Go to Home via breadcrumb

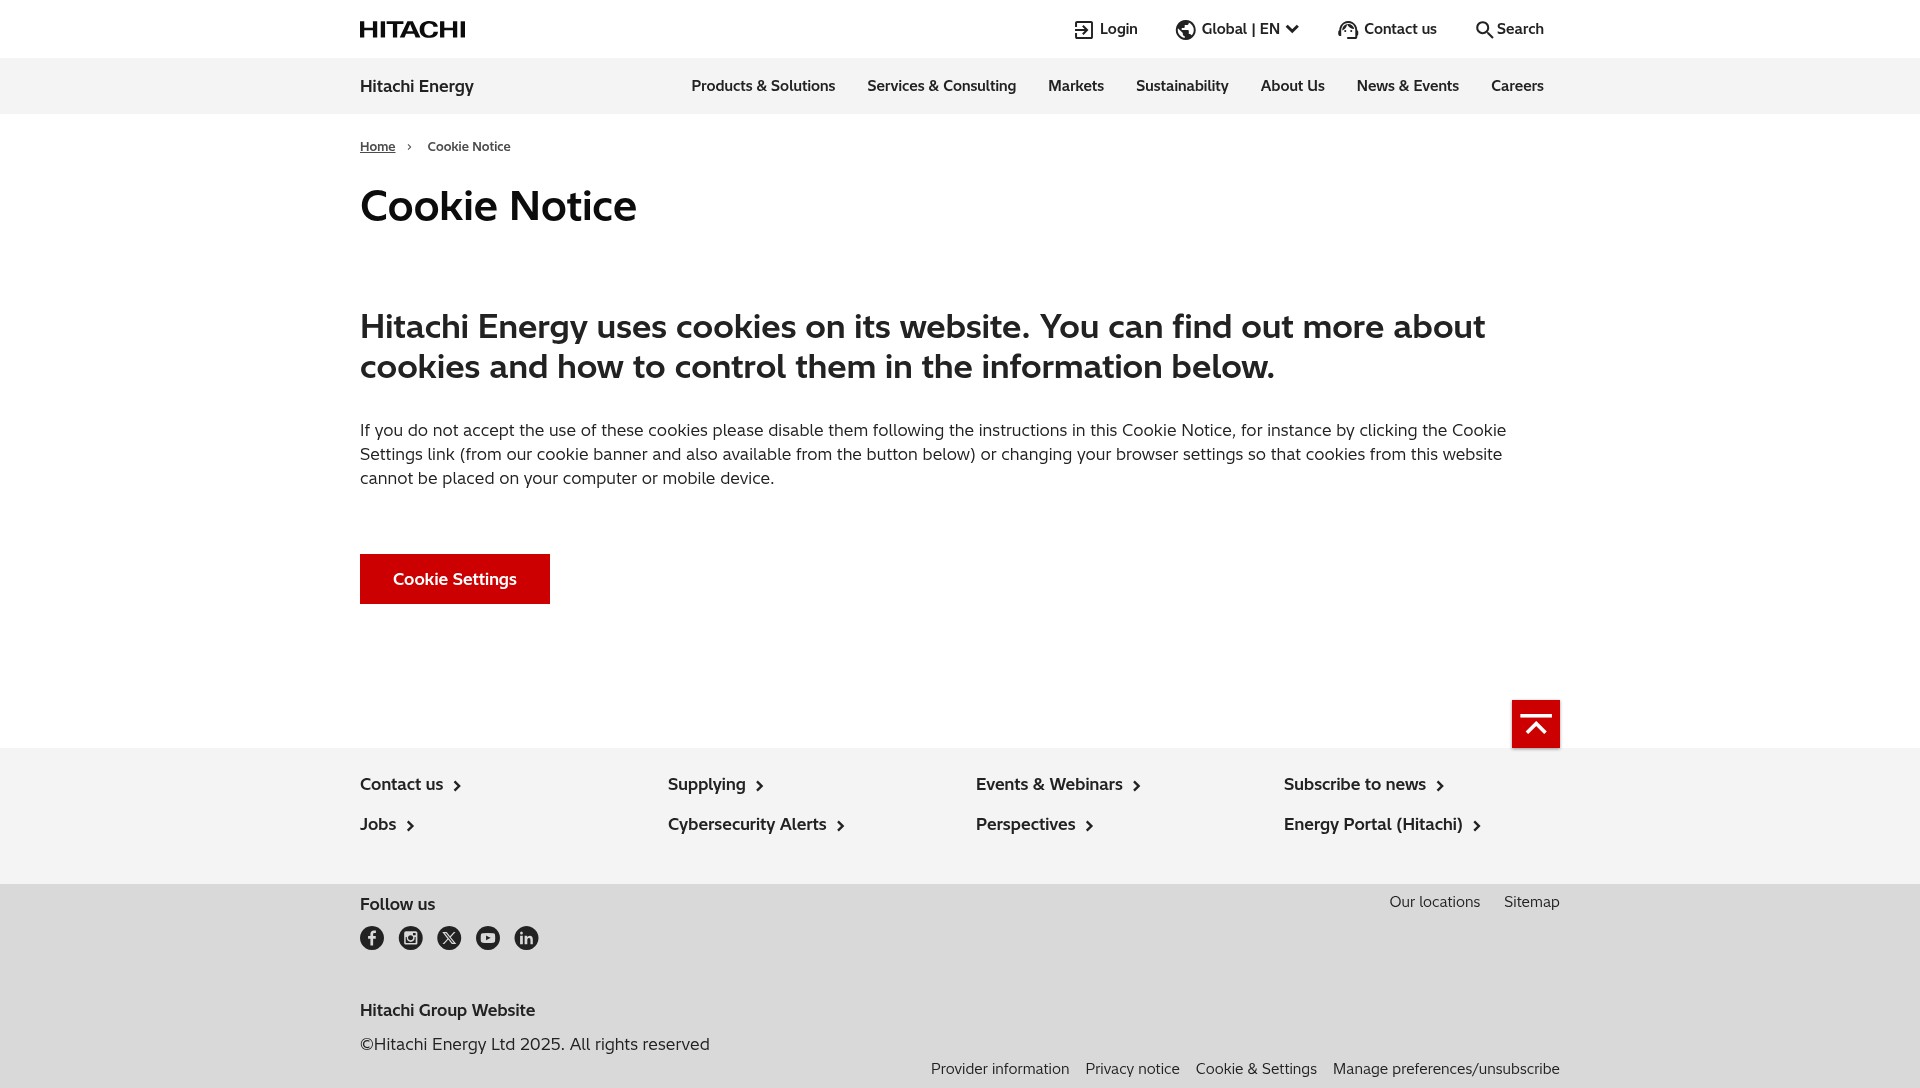tap(377, 147)
